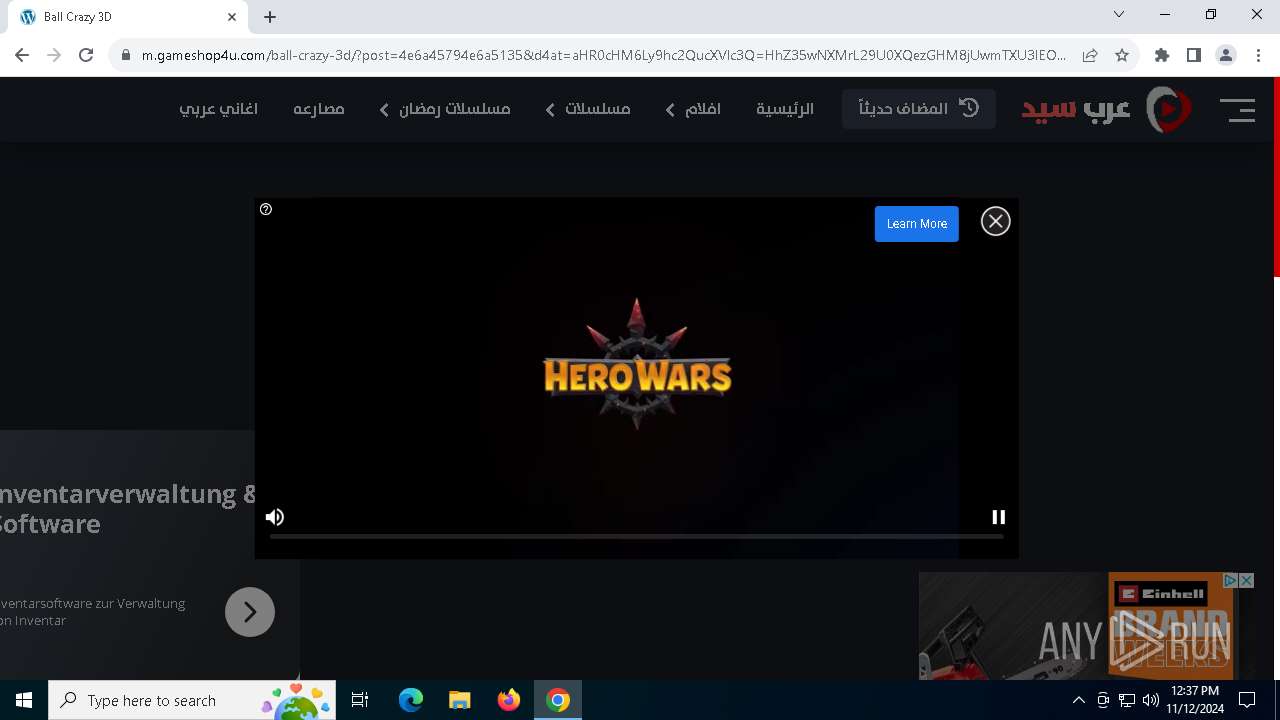Open the ad info question mark icon
This screenshot has height=720, width=1280.
pyautogui.click(x=266, y=209)
